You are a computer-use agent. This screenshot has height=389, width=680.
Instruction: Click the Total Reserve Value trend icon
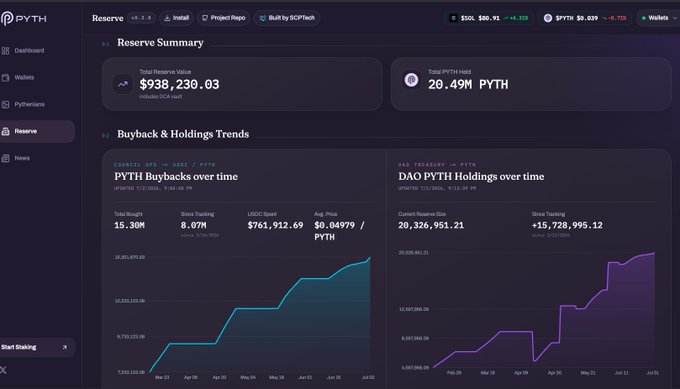(123, 84)
